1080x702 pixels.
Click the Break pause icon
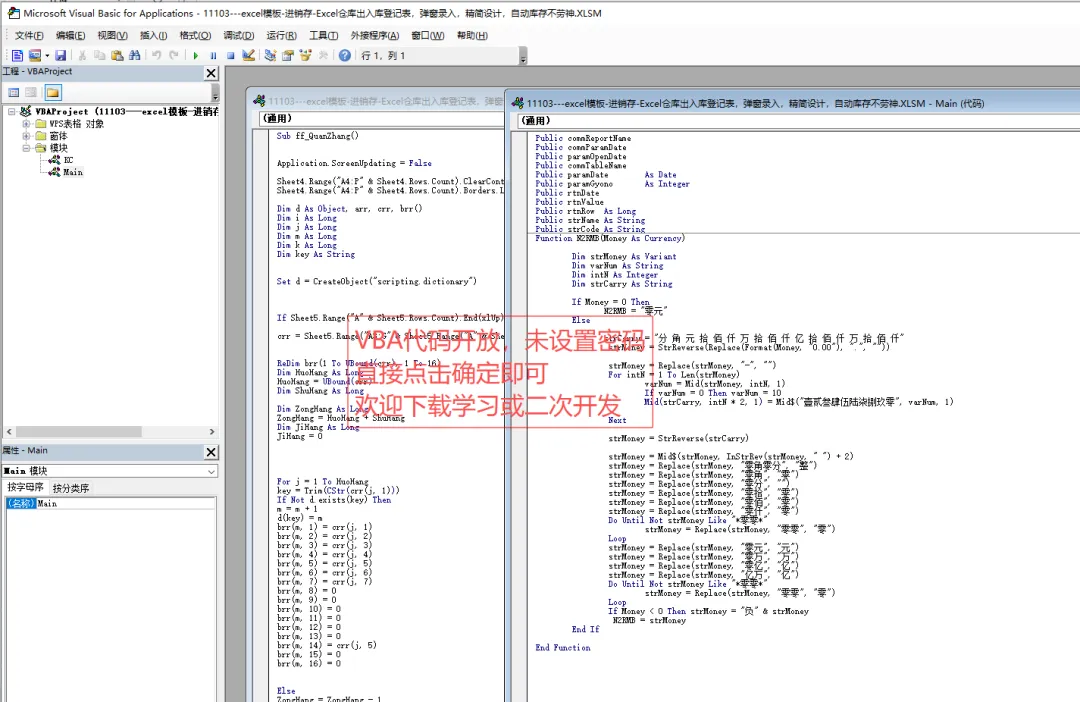tap(214, 55)
